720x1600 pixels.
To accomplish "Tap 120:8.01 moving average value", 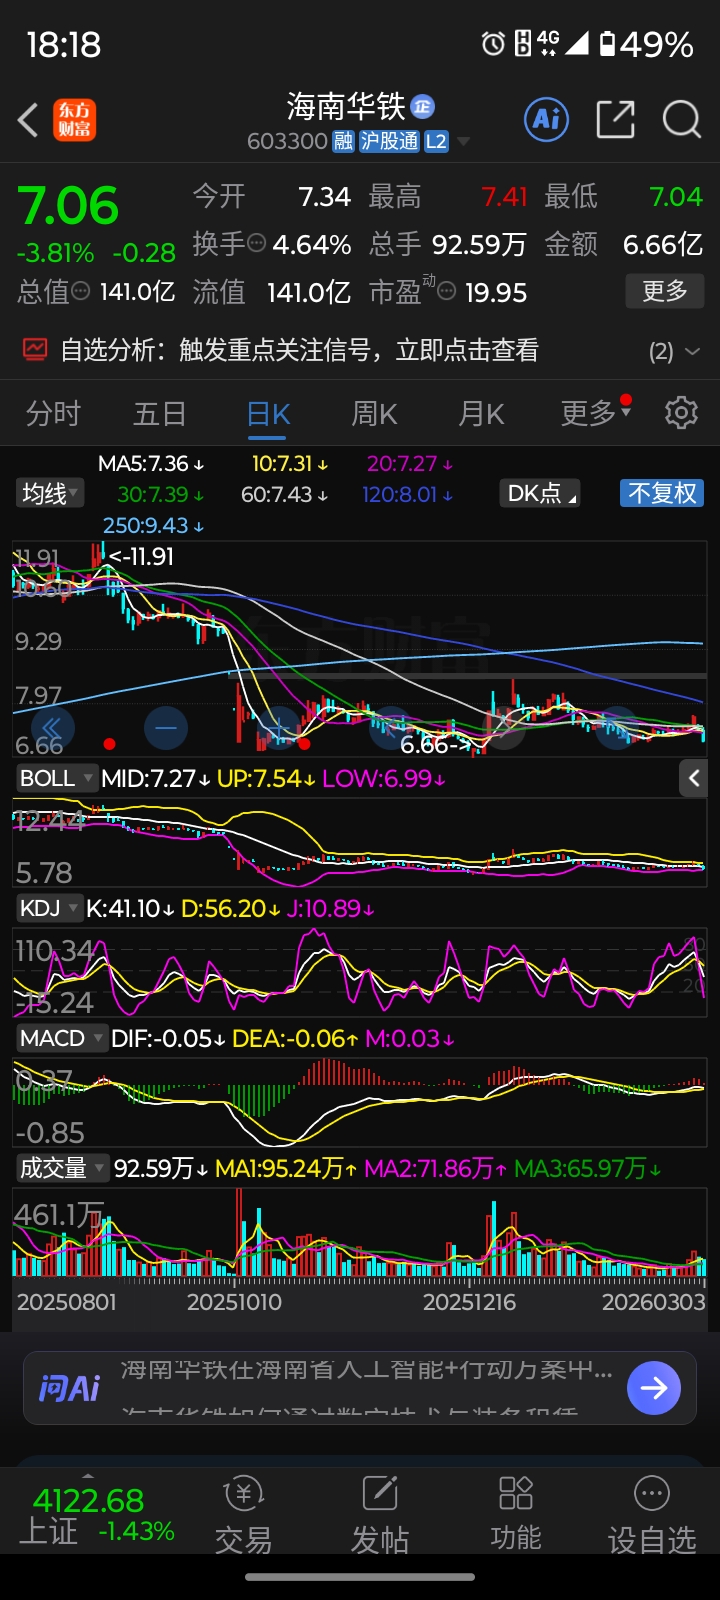I will tap(408, 494).
